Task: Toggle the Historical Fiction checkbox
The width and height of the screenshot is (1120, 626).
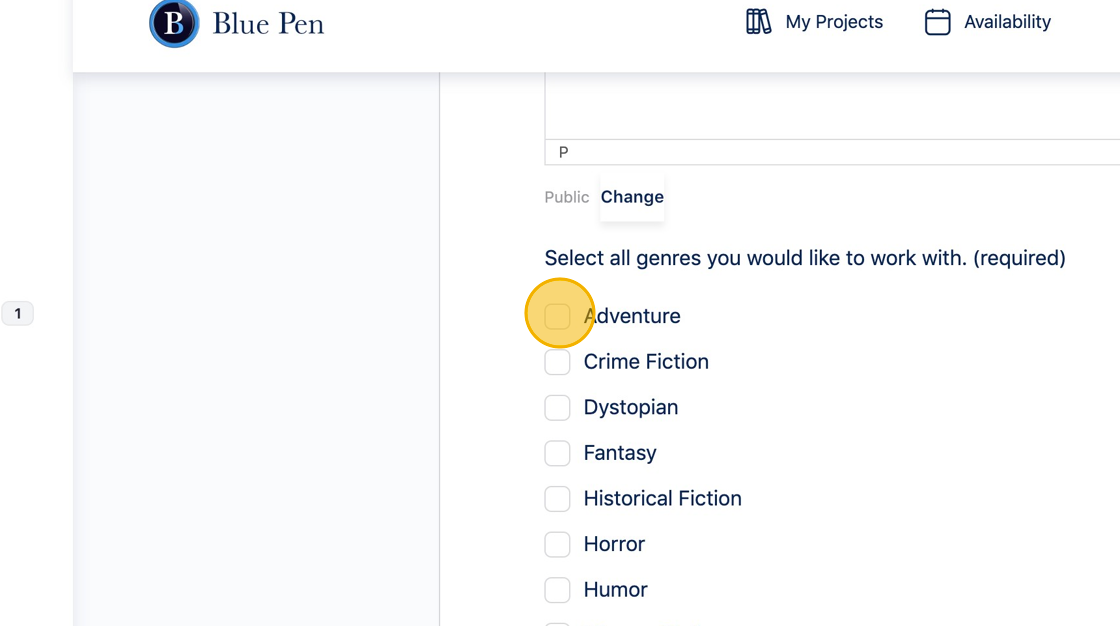Action: click(558, 499)
